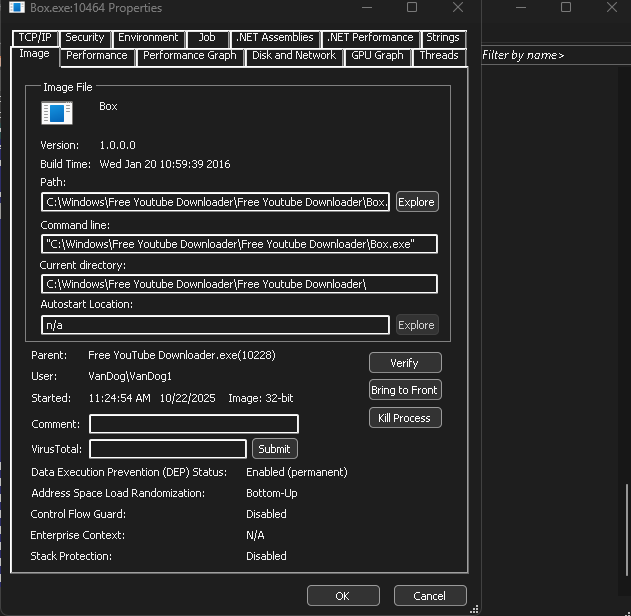631x616 pixels.
Task: Click Bring to Front button
Action: click(405, 390)
